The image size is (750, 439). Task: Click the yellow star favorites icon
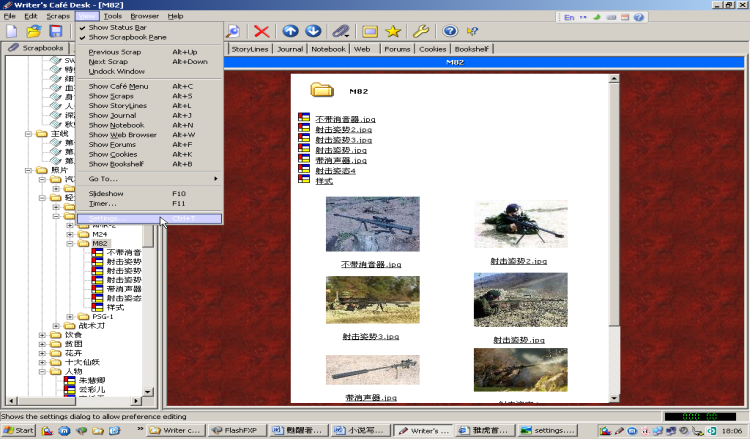393,32
